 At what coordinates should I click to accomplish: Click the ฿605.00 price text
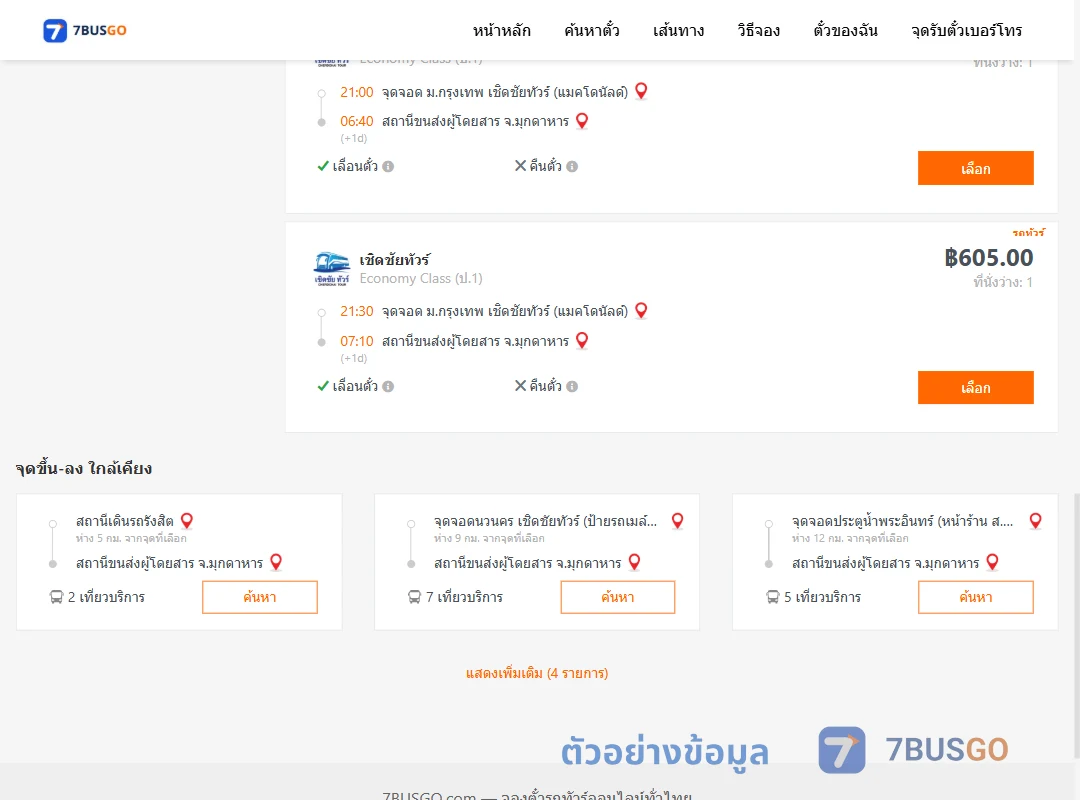(x=988, y=258)
